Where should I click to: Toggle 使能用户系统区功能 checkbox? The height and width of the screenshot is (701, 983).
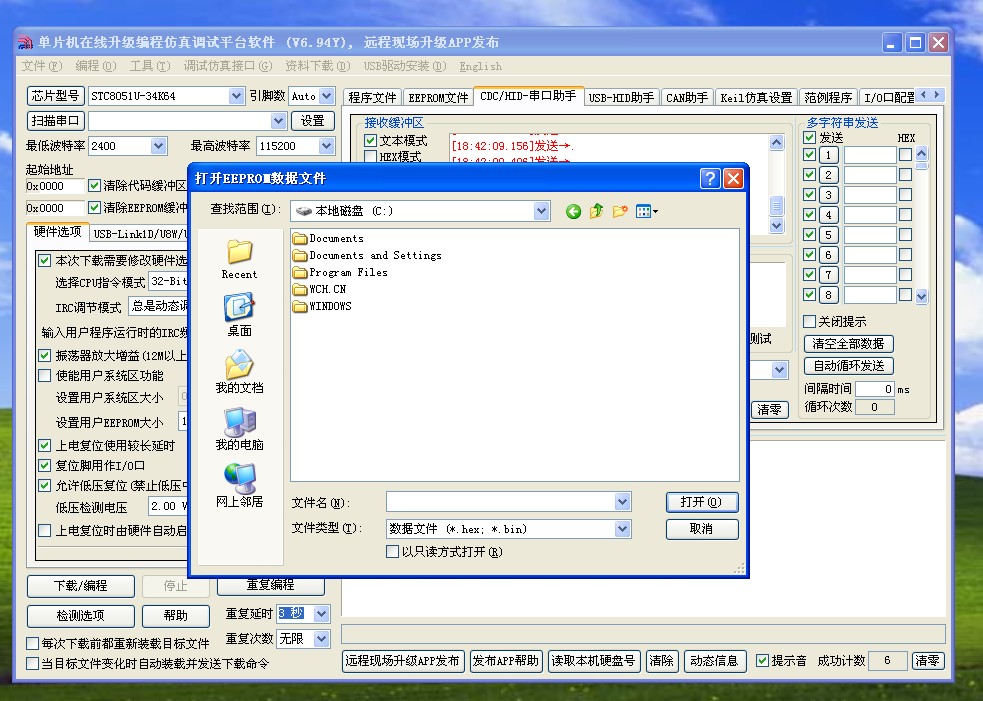45,376
